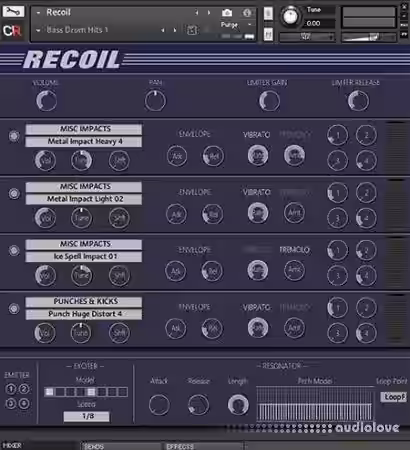Go to previous instrument arrow next to Recoil

(197, 13)
